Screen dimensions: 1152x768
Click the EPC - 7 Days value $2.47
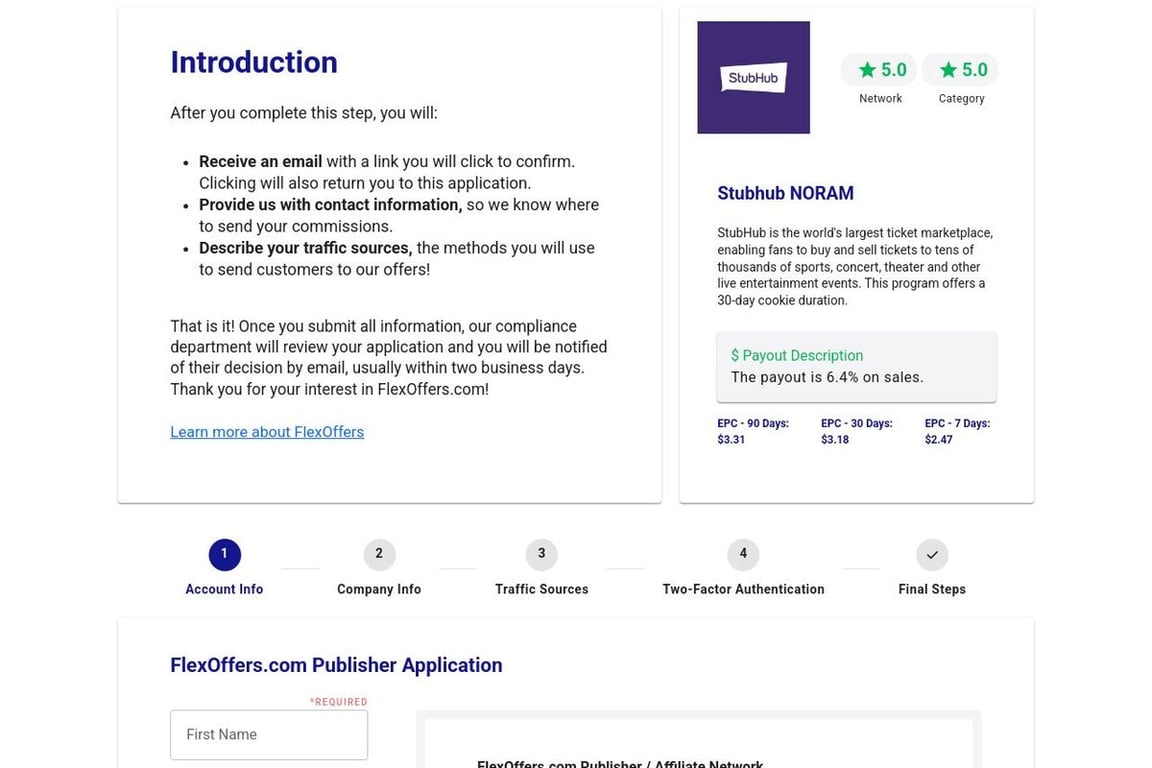[938, 439]
